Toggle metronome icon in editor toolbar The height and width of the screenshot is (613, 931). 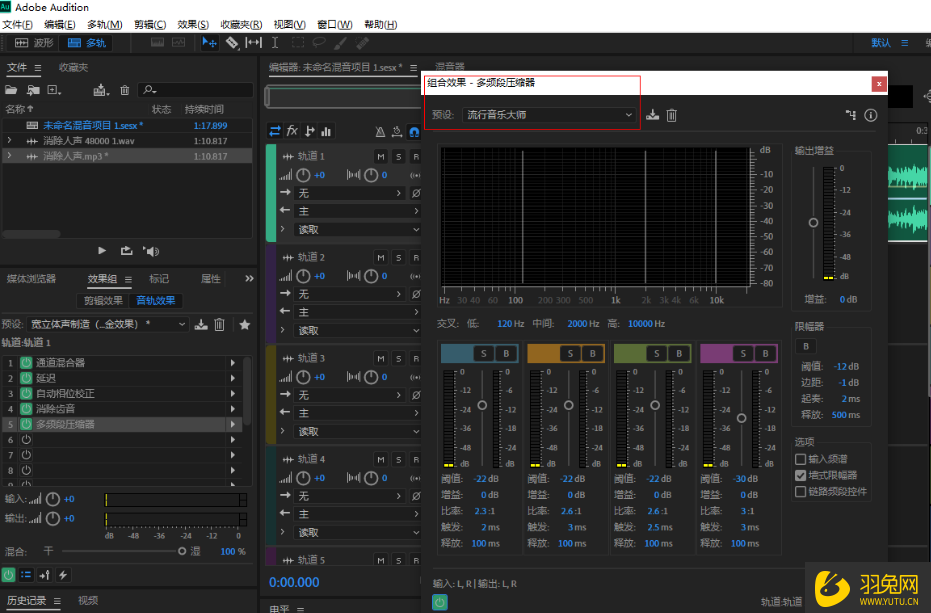pyautogui.click(x=380, y=131)
